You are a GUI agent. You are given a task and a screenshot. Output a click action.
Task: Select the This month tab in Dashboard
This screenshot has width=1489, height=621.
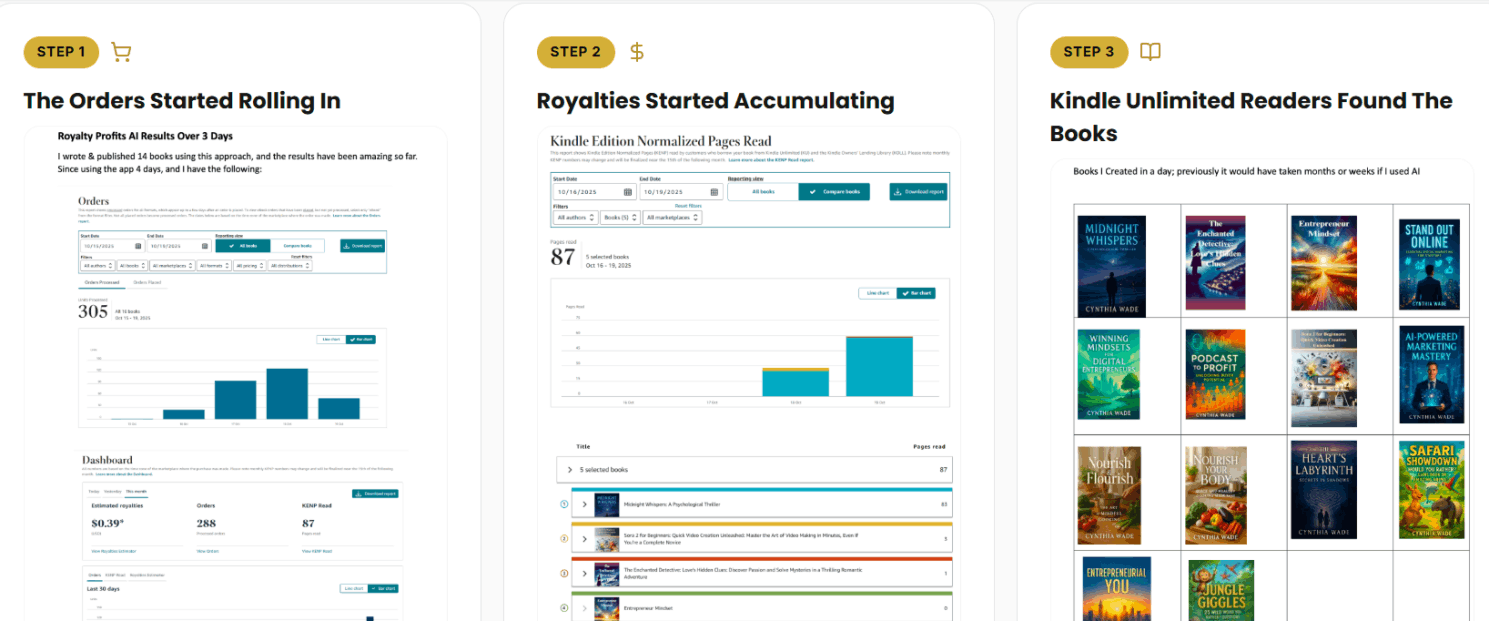(x=134, y=491)
